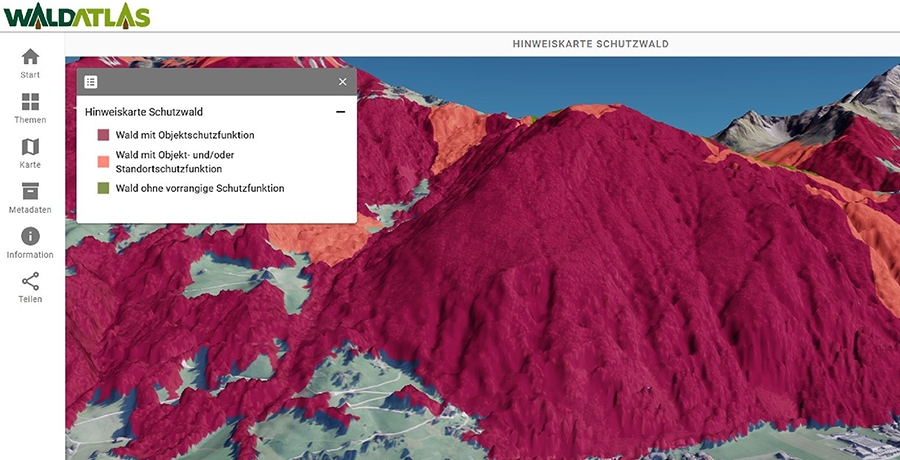Click the HINWEISKARTE SCHUTZWALD page title
This screenshot has width=900, height=460.
[x=590, y=44]
